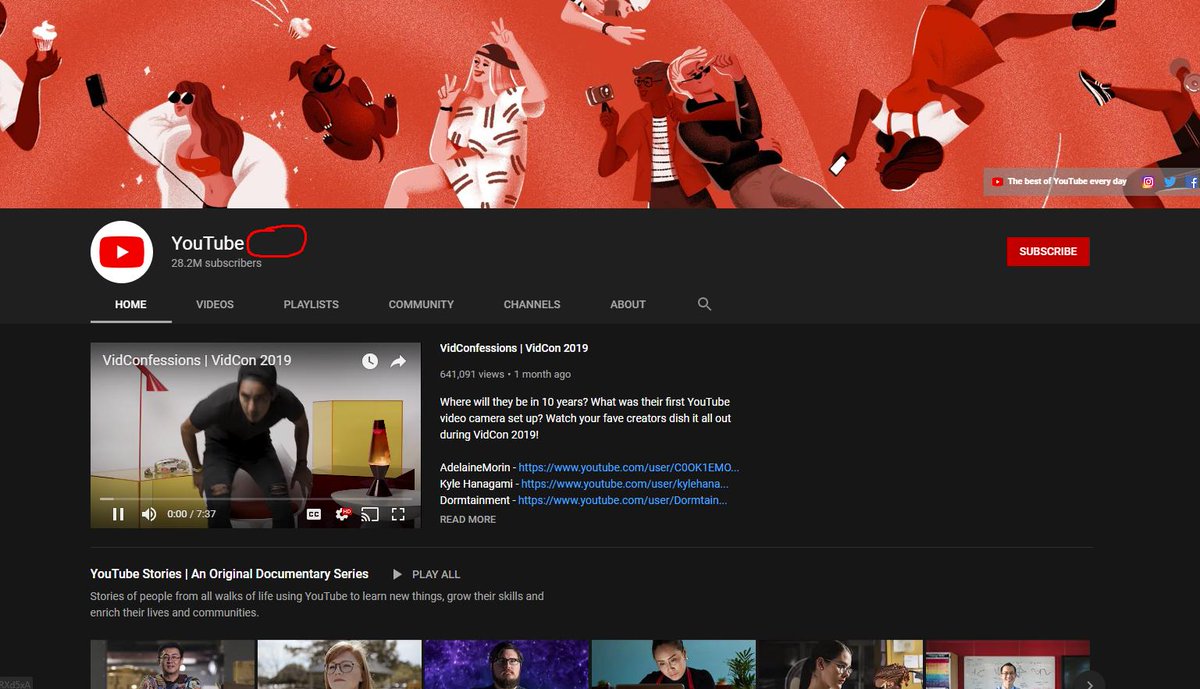This screenshot has height=689, width=1200.
Task: Open the thumbnail with purple galaxy background
Action: [x=506, y=664]
